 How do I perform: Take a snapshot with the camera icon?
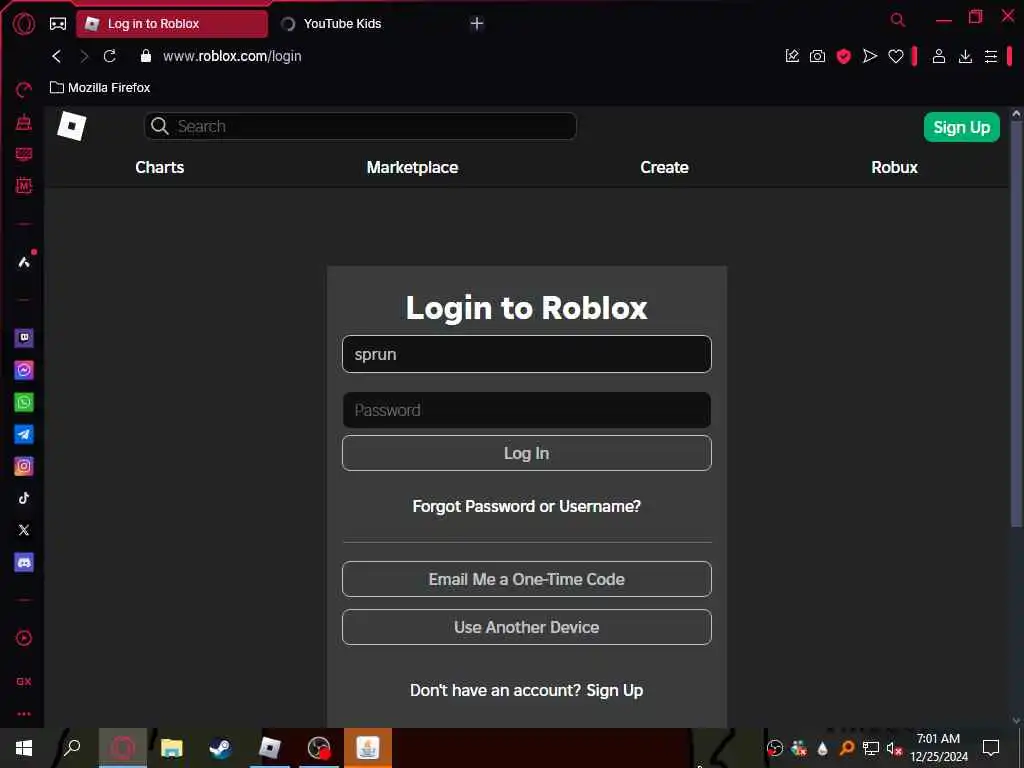(x=817, y=56)
